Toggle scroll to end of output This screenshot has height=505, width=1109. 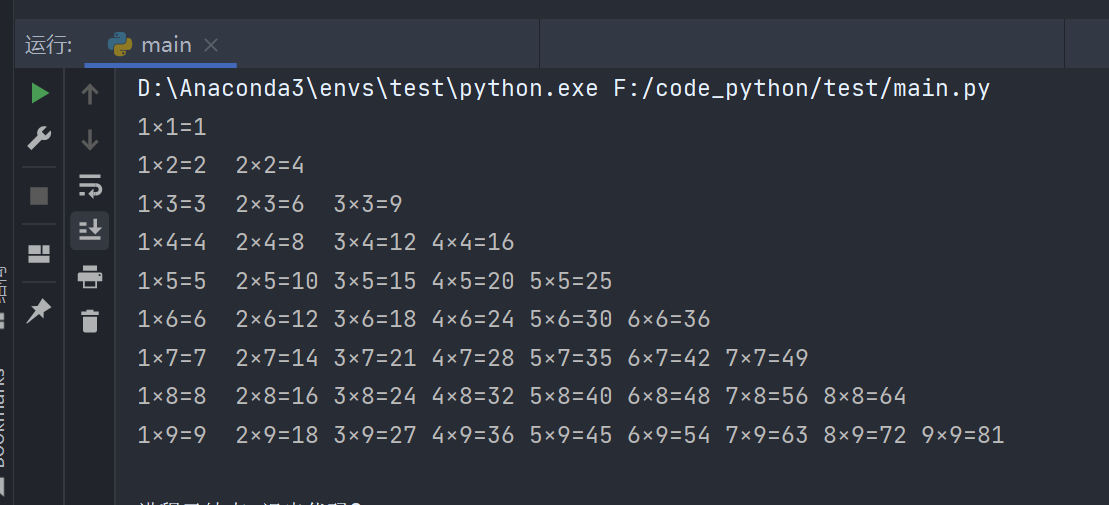90,231
